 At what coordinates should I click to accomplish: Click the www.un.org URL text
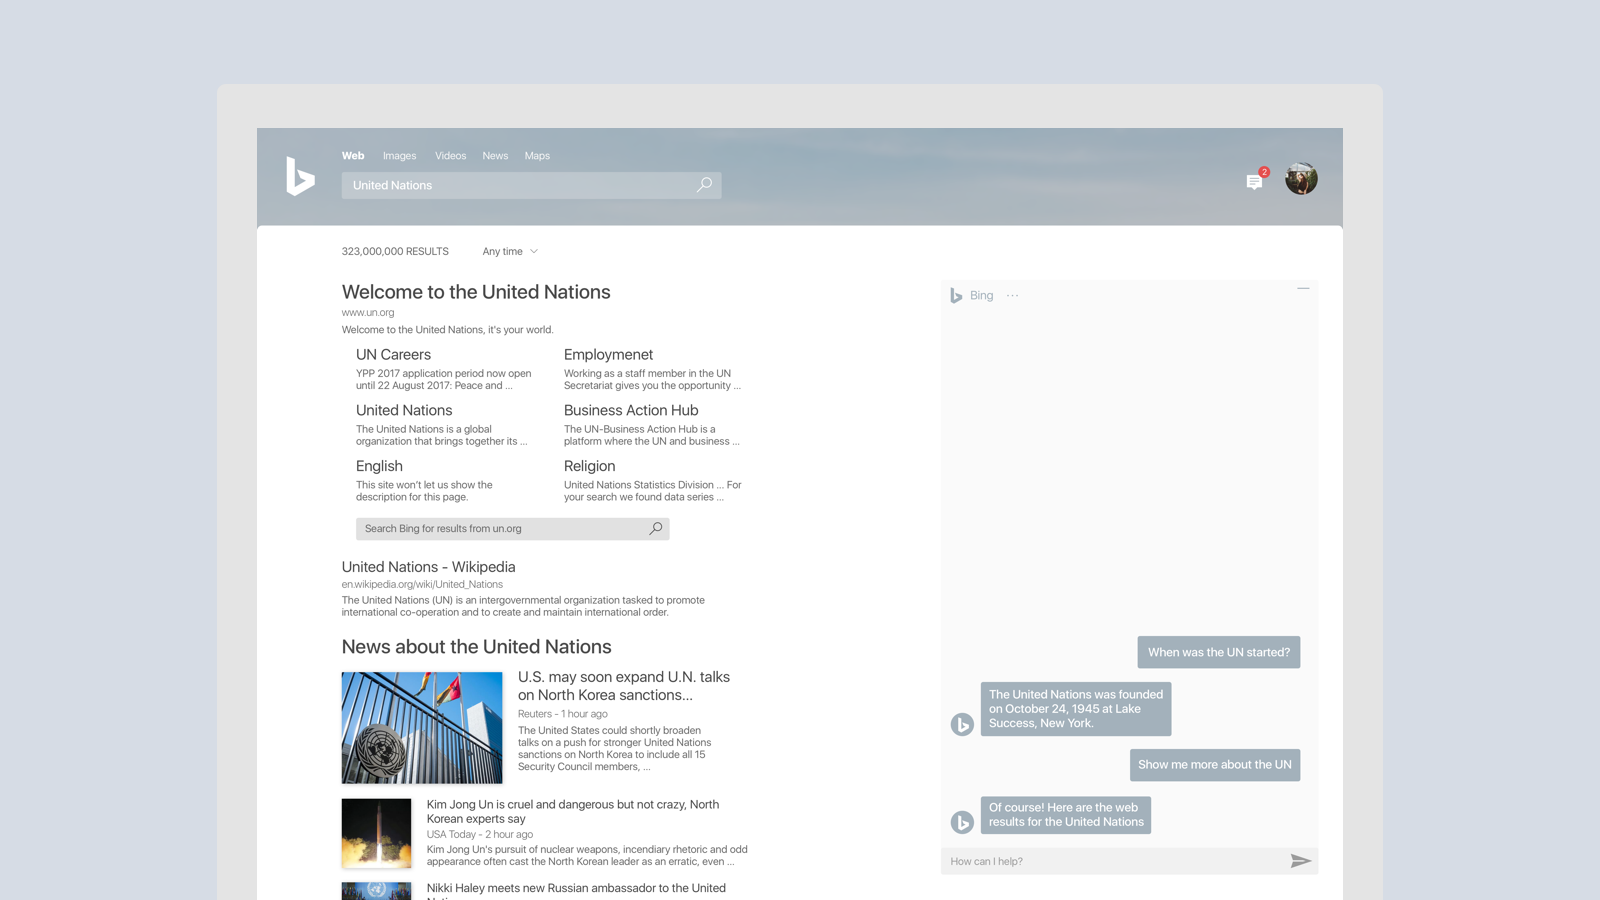point(368,313)
